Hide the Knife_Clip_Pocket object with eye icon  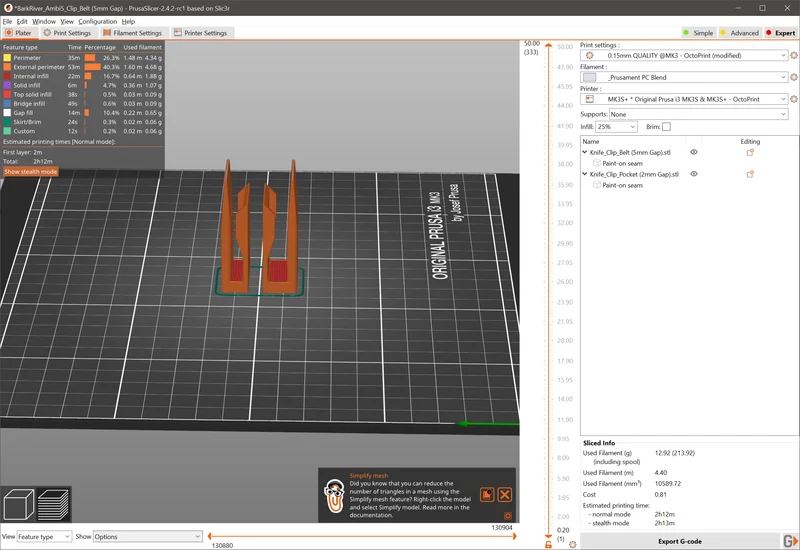point(694,174)
